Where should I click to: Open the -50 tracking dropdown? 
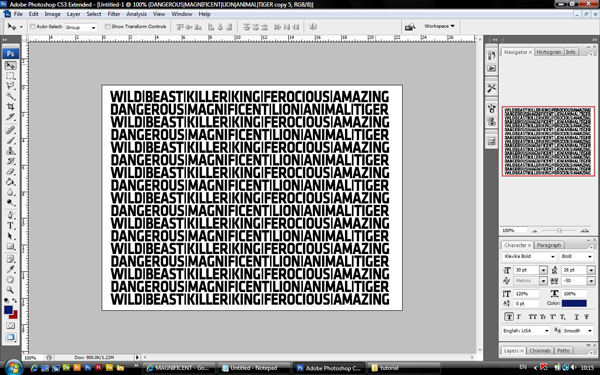[591, 281]
